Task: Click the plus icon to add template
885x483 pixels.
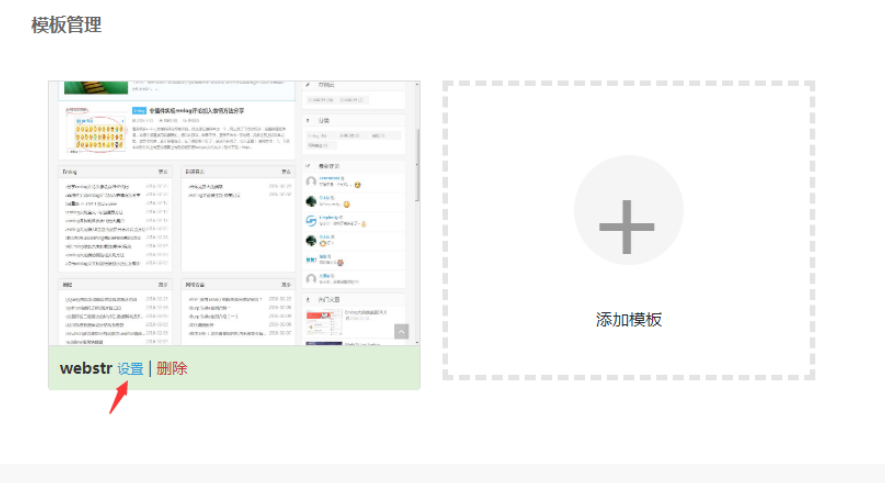Action: [627, 227]
